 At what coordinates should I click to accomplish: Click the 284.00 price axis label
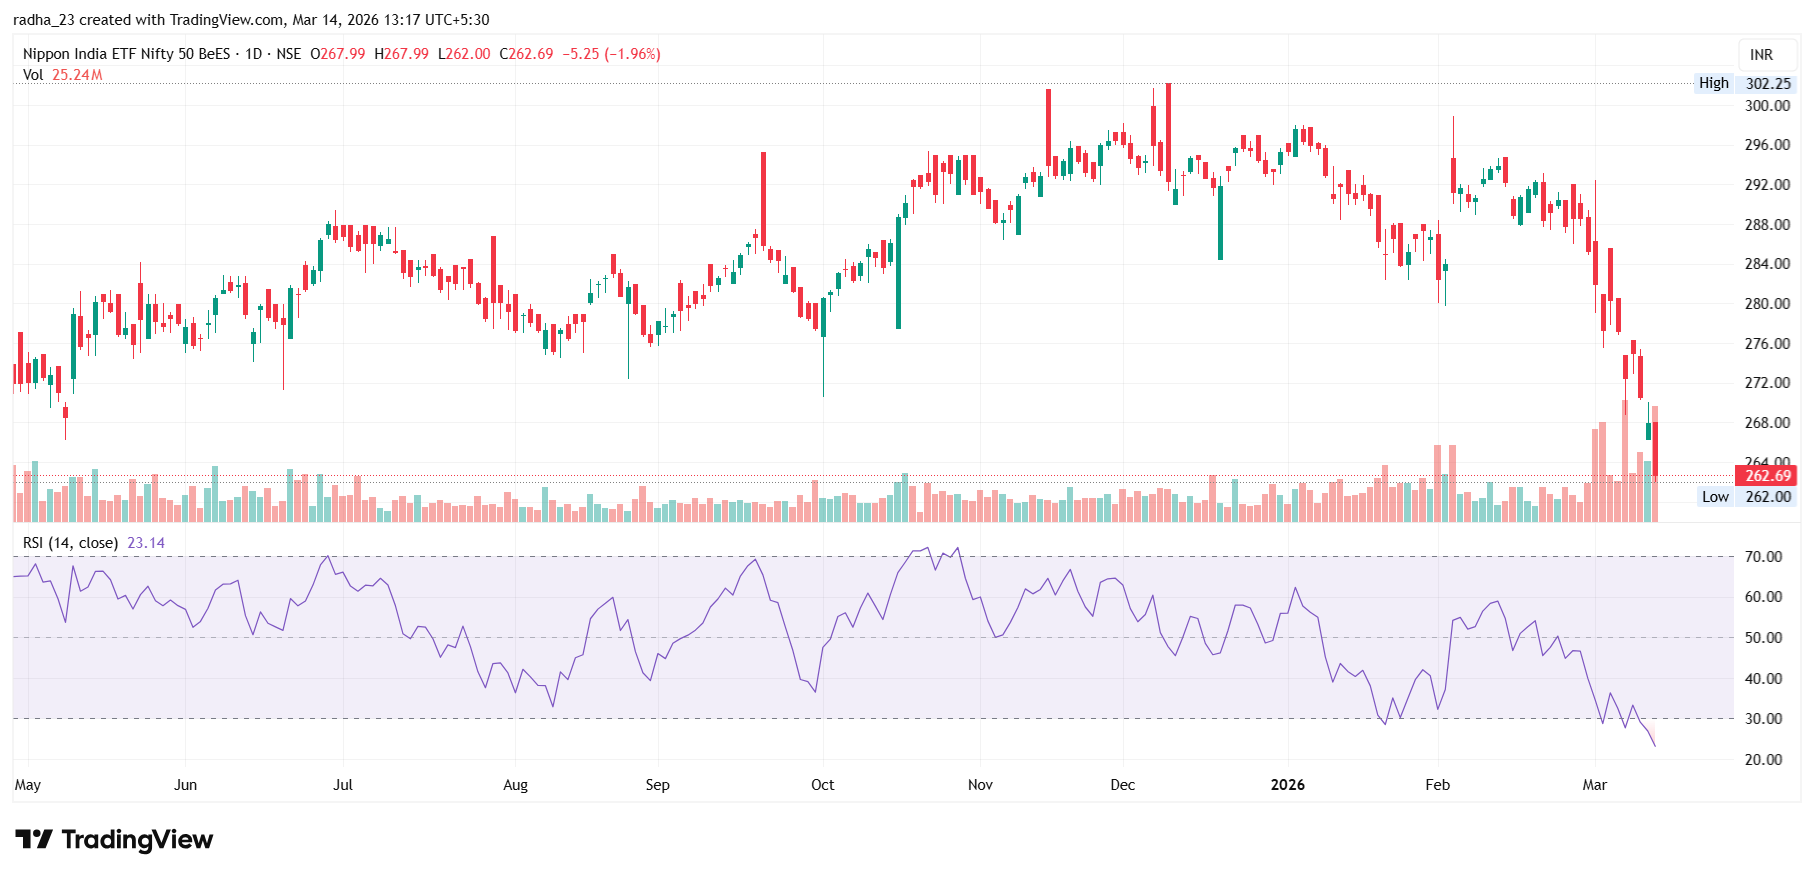[1767, 264]
